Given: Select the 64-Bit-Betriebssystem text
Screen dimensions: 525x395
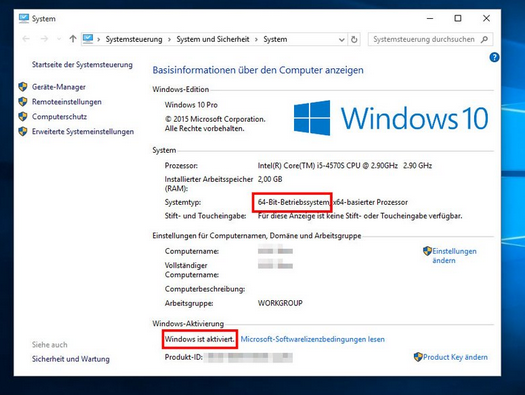Looking at the screenshot, I should tap(293, 202).
